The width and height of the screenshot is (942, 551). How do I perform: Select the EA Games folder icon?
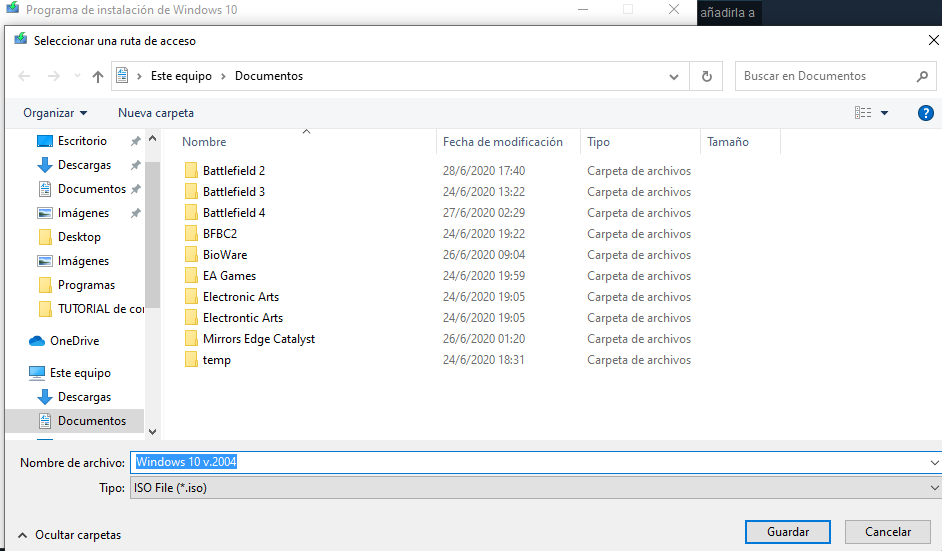191,276
